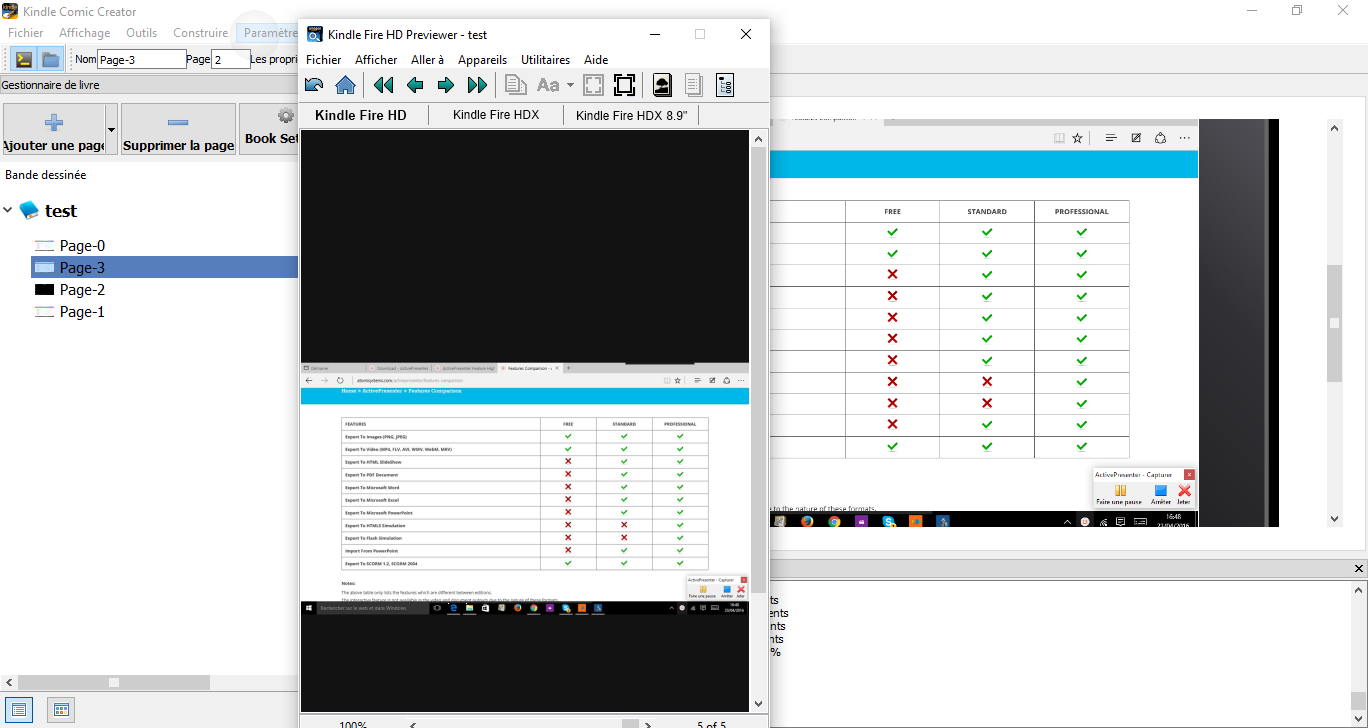Open the Aide menu

tap(596, 60)
